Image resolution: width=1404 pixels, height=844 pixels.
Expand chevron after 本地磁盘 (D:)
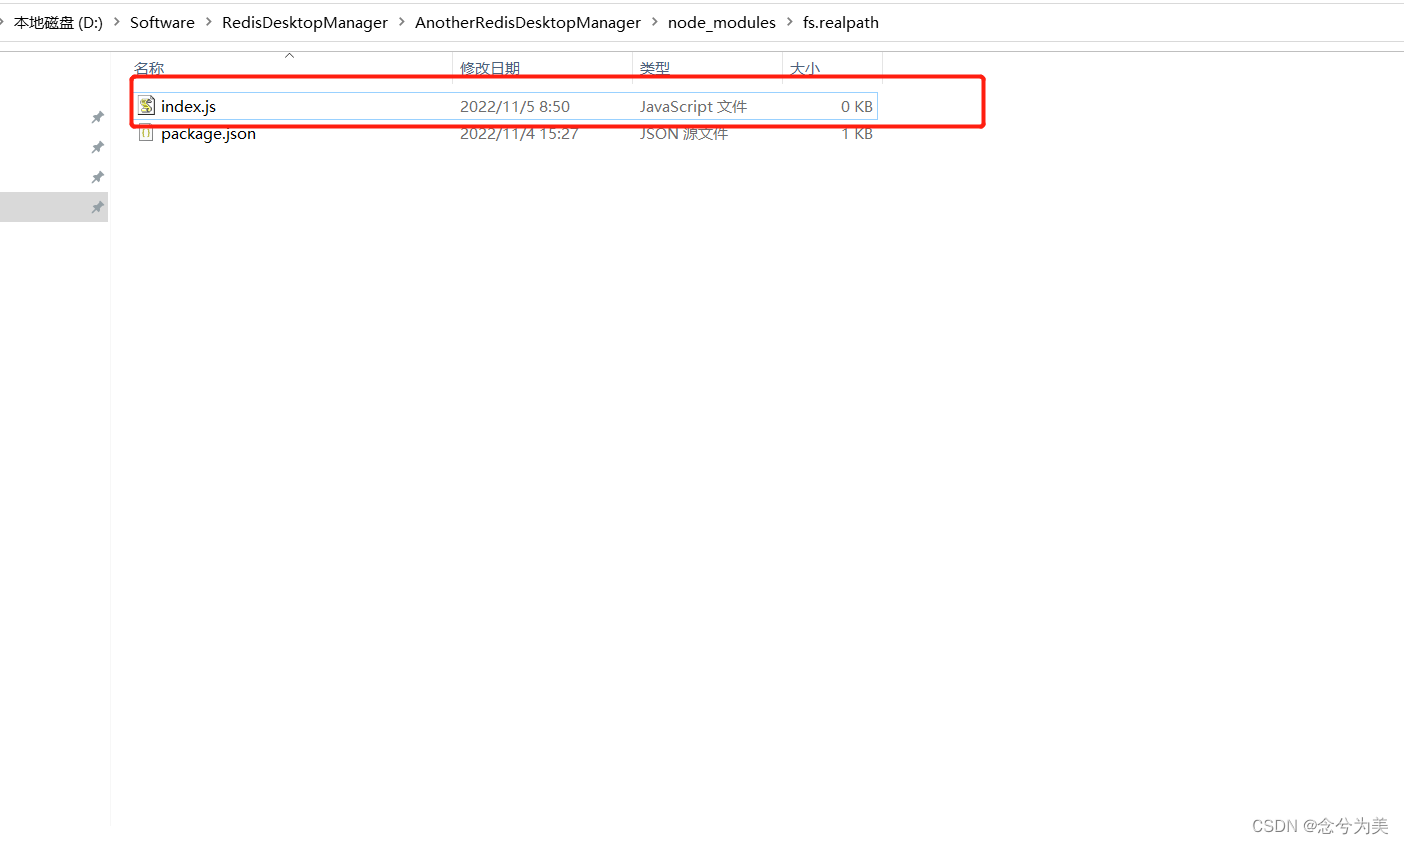click(117, 22)
